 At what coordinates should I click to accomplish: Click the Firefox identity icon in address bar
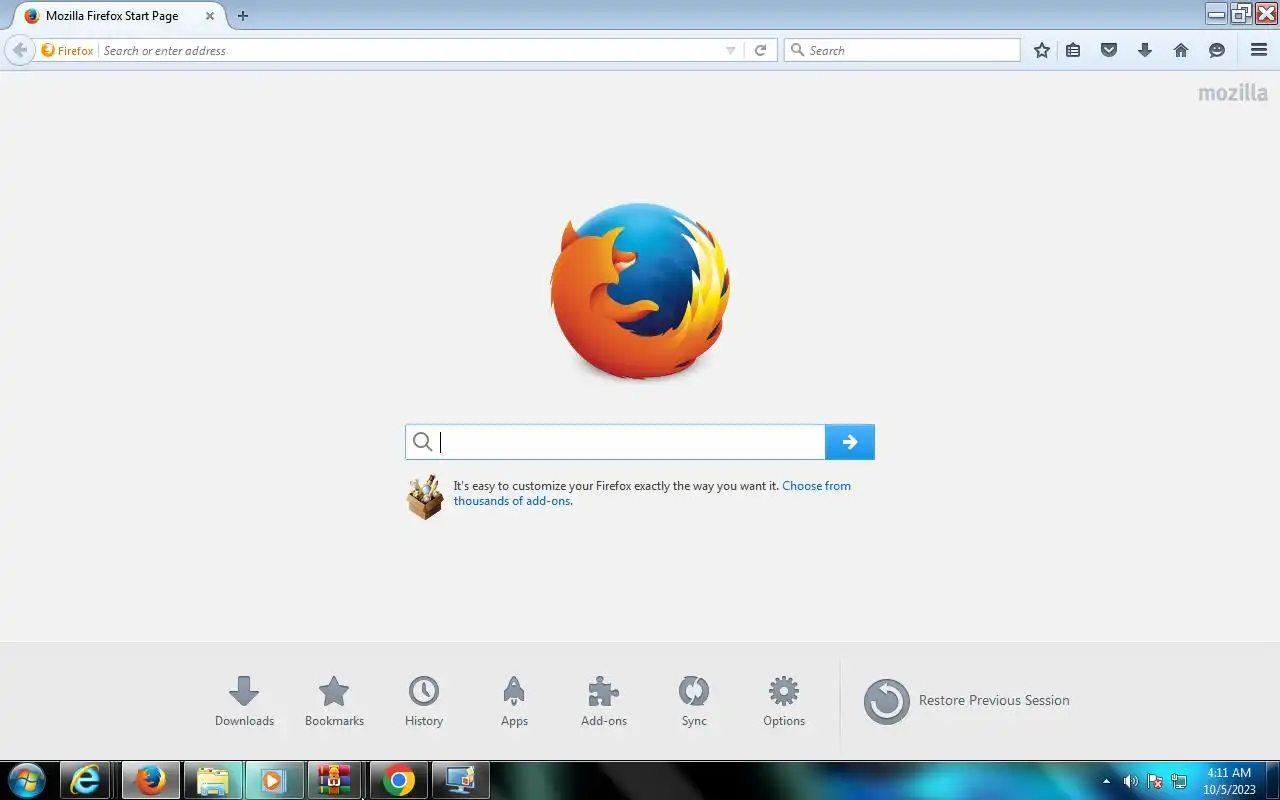[67, 50]
